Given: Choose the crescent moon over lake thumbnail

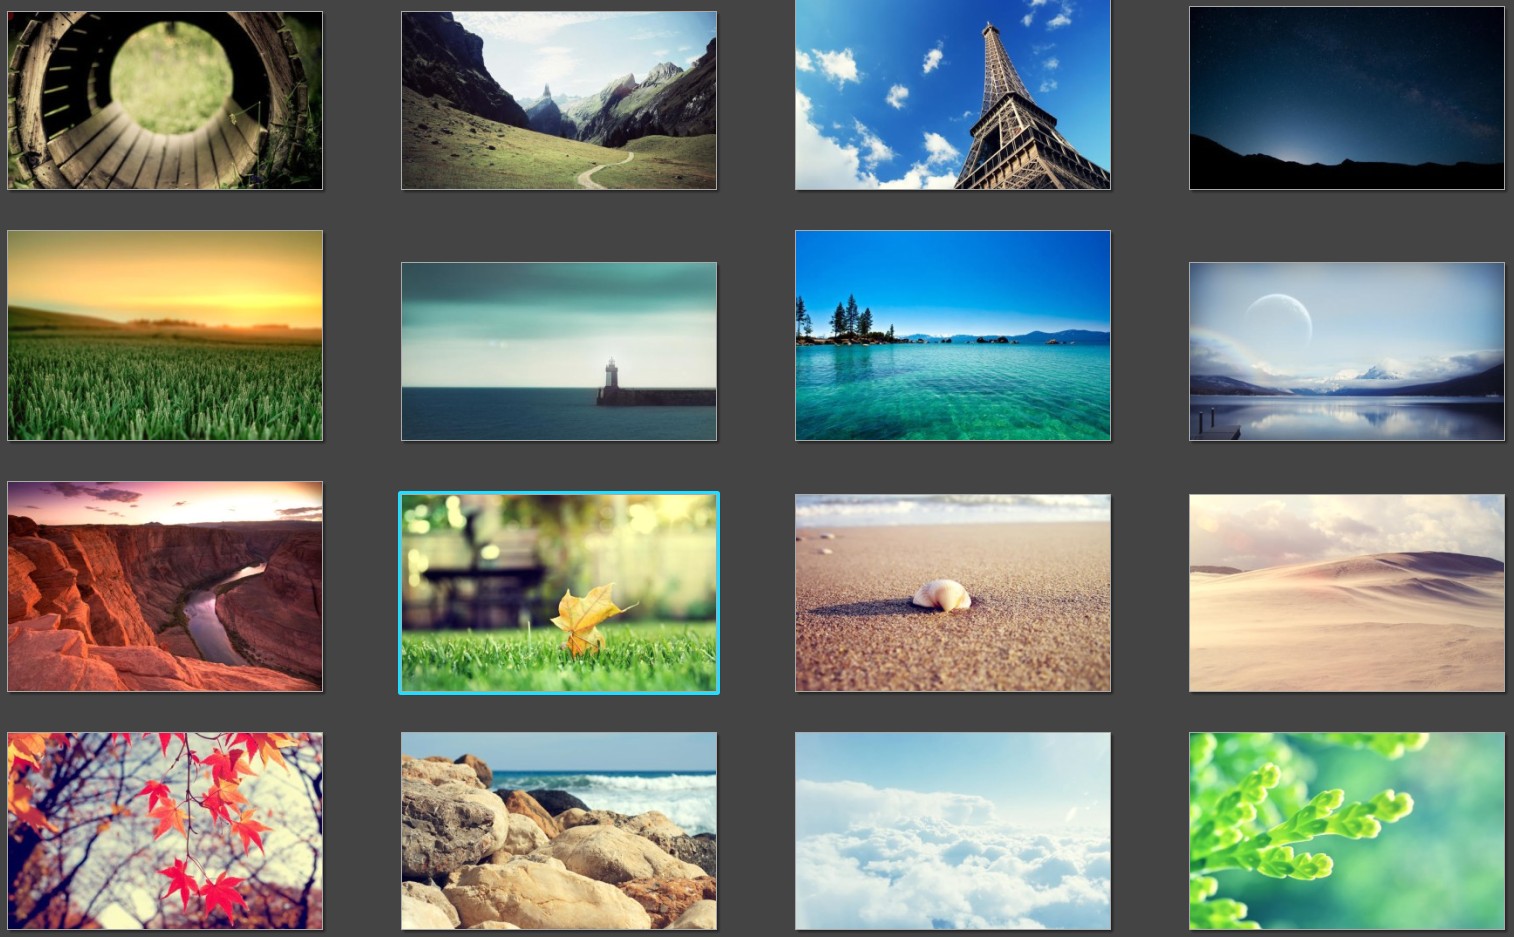Looking at the screenshot, I should pyautogui.click(x=1347, y=351).
